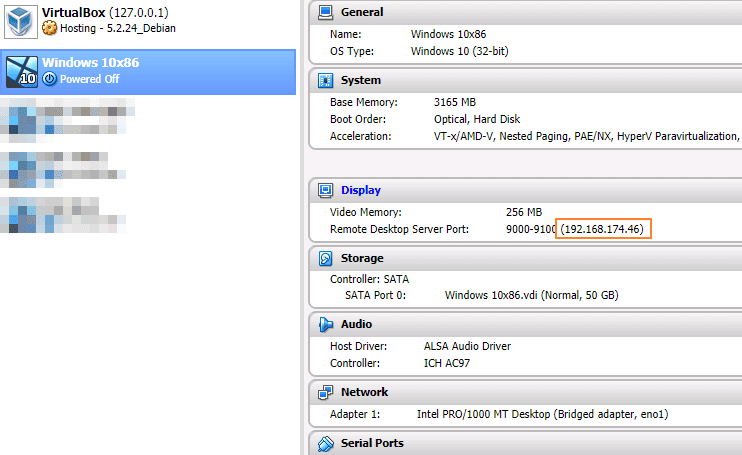Click the IP address 192.168.174.46

tap(602, 229)
